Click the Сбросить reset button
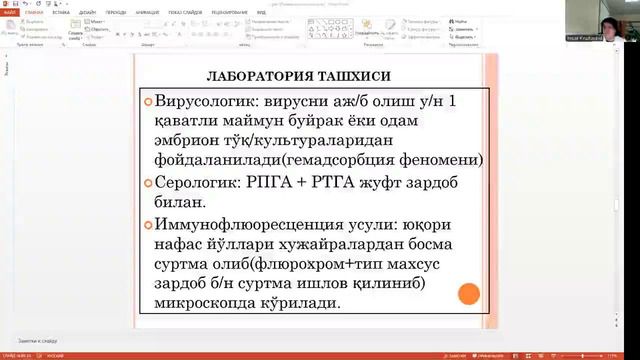The width and height of the screenshot is (640, 360). [97, 29]
